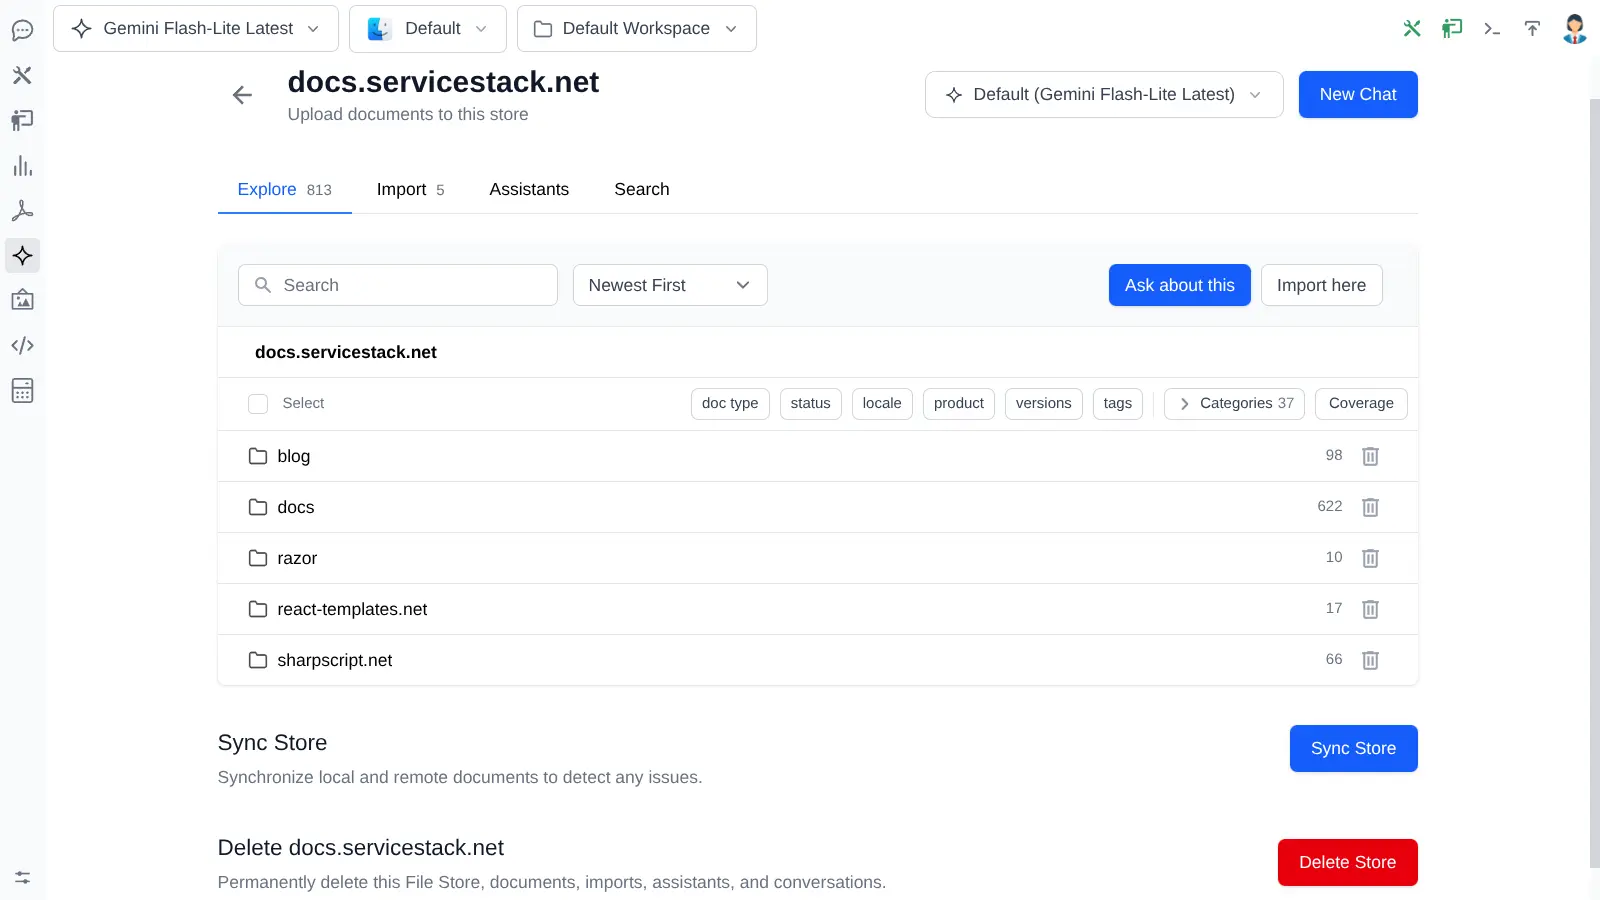
Task: Open the Default profile dropdown
Action: pyautogui.click(x=428, y=28)
